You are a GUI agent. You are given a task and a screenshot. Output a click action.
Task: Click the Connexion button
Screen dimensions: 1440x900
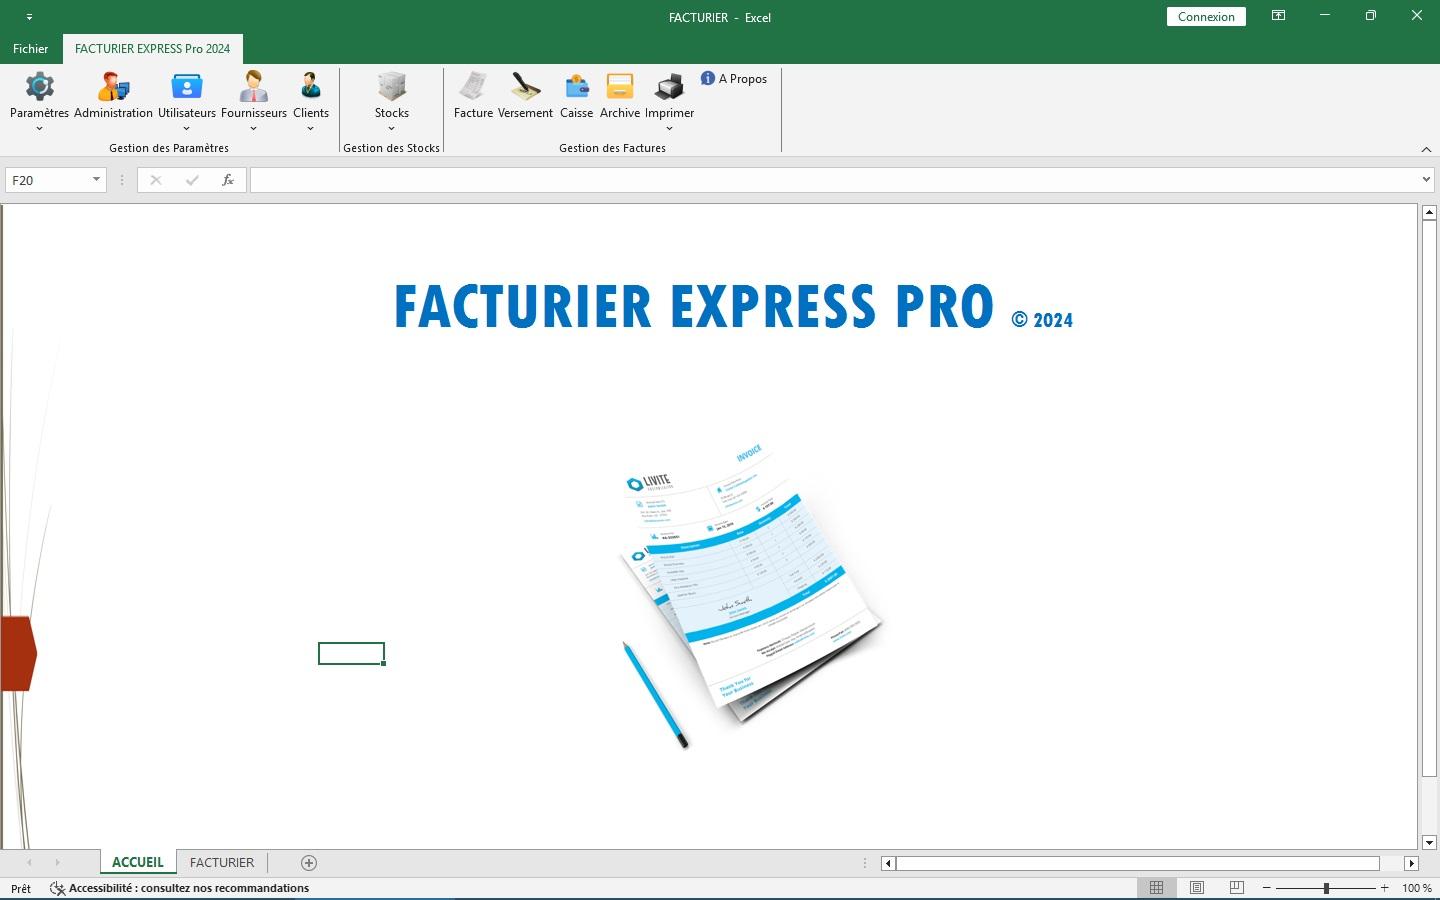click(1206, 16)
